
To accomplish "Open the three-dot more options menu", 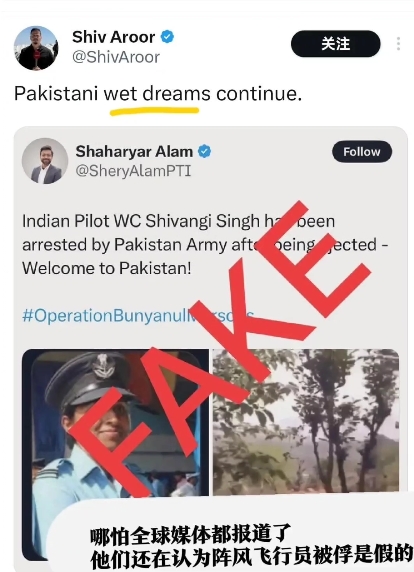I will pyautogui.click(x=398, y=44).
